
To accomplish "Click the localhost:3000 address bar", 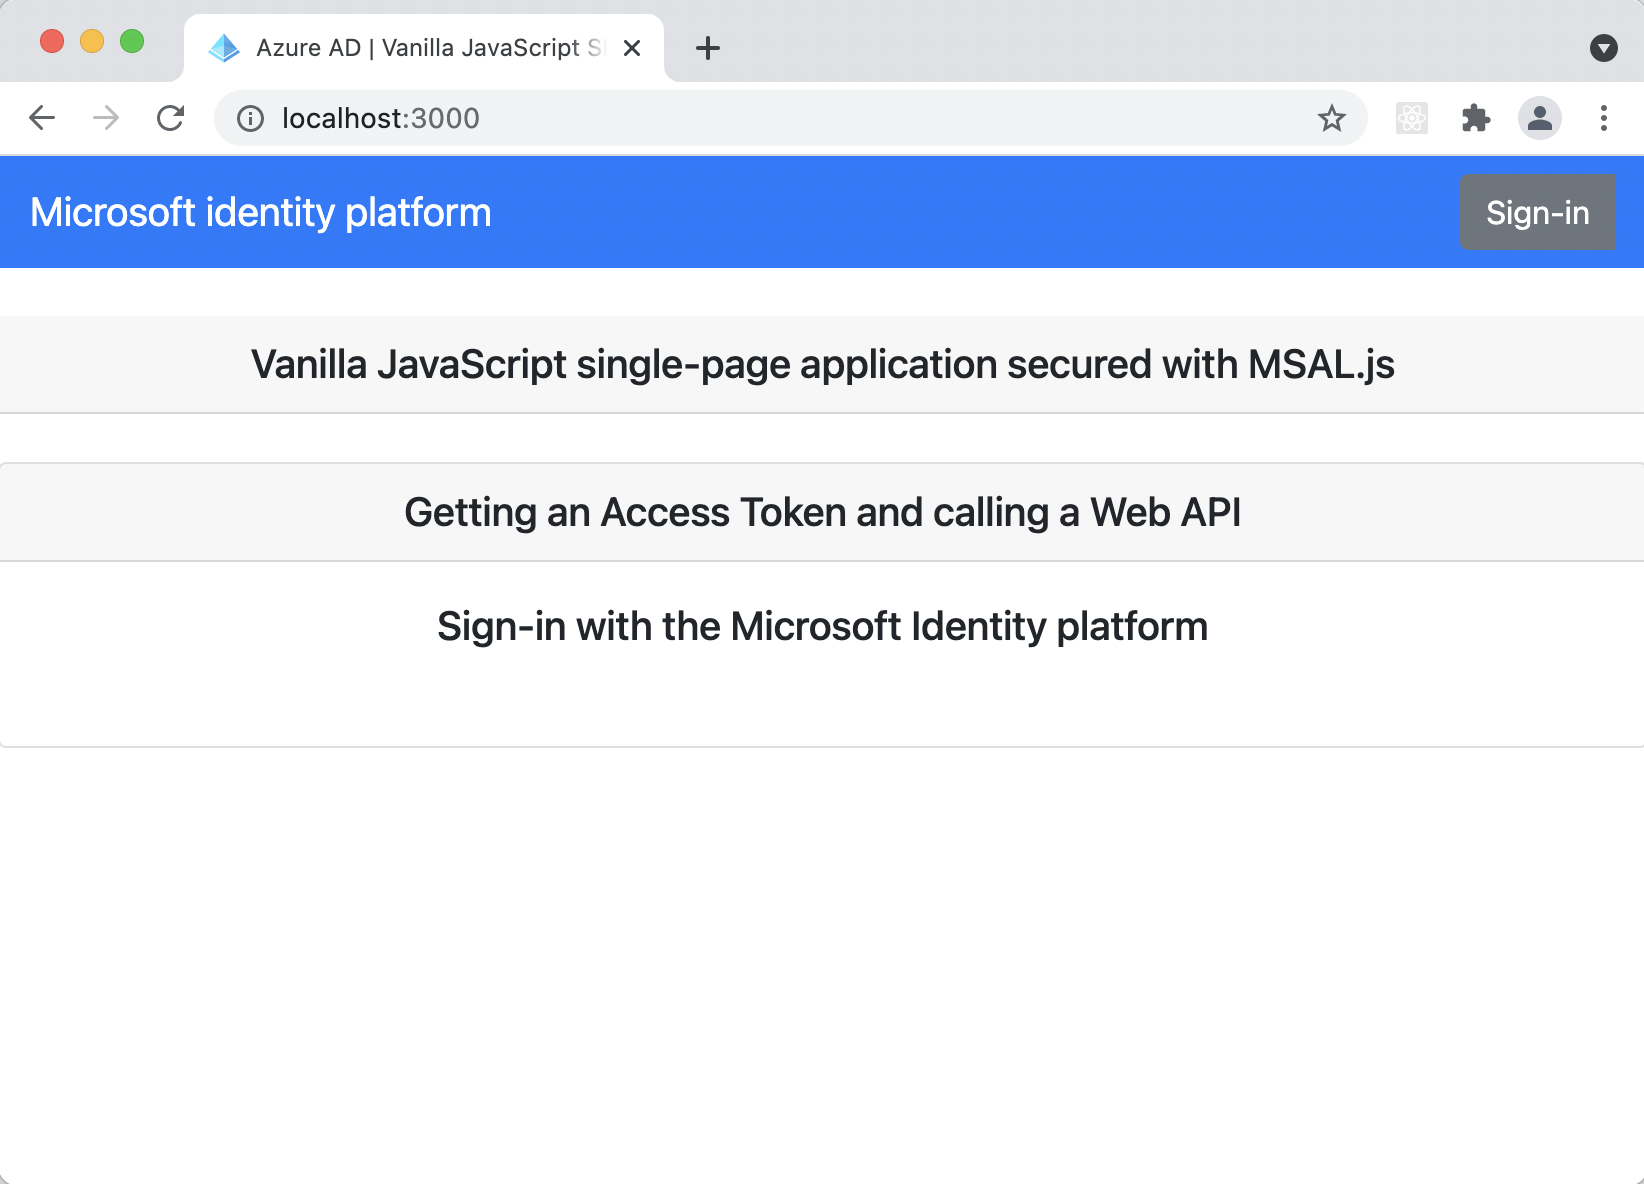I will pyautogui.click(x=780, y=119).
